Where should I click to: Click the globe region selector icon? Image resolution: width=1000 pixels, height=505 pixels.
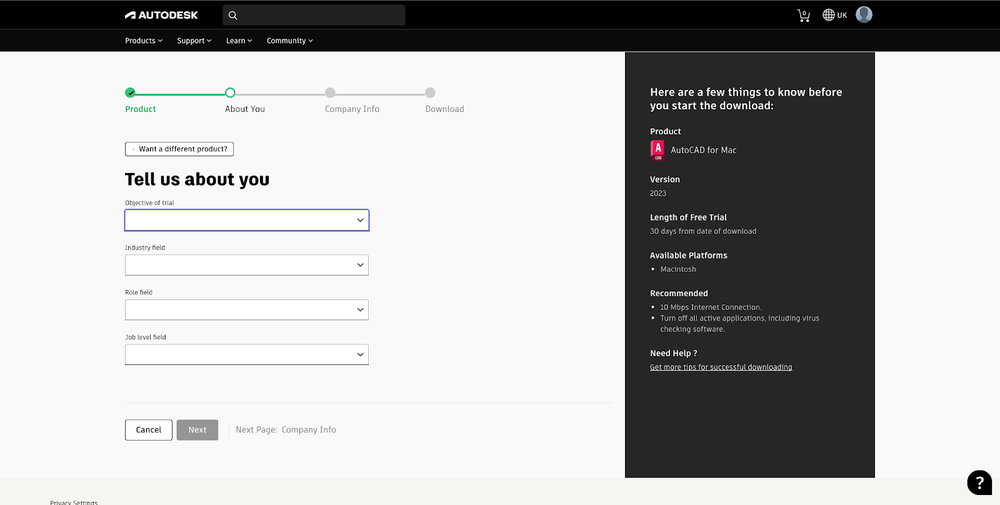829,15
